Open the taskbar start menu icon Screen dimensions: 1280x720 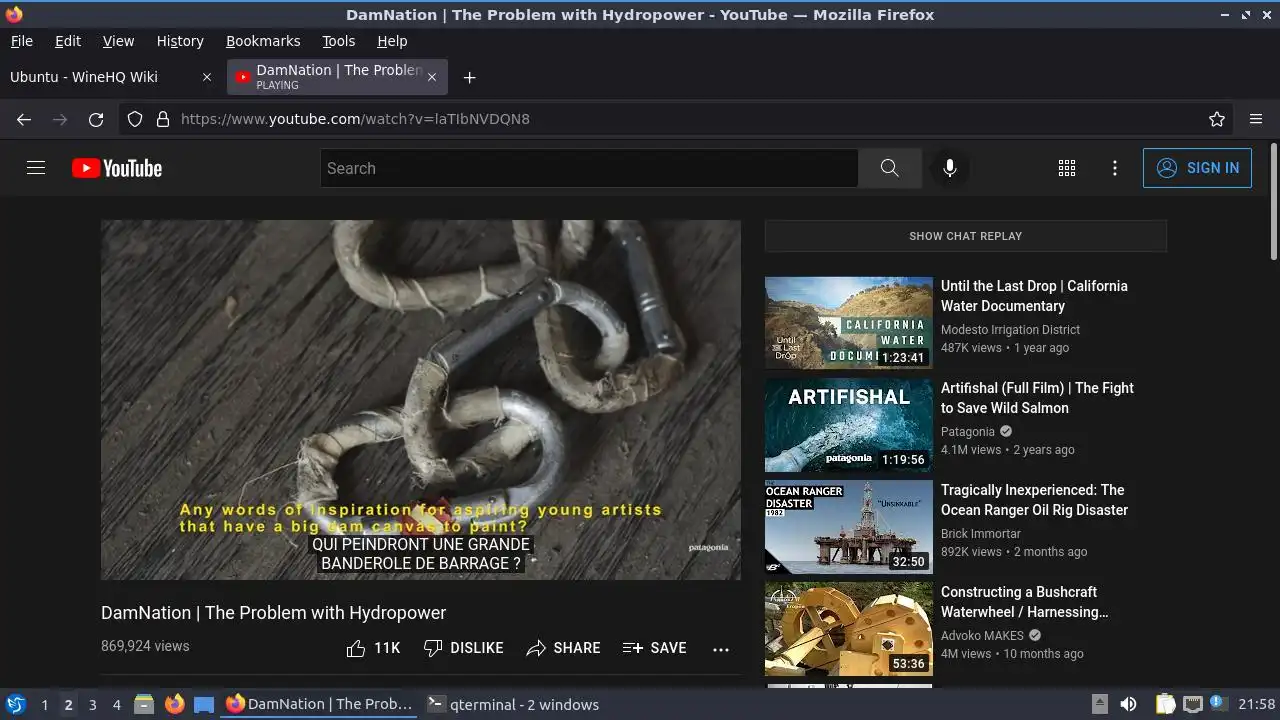point(15,704)
